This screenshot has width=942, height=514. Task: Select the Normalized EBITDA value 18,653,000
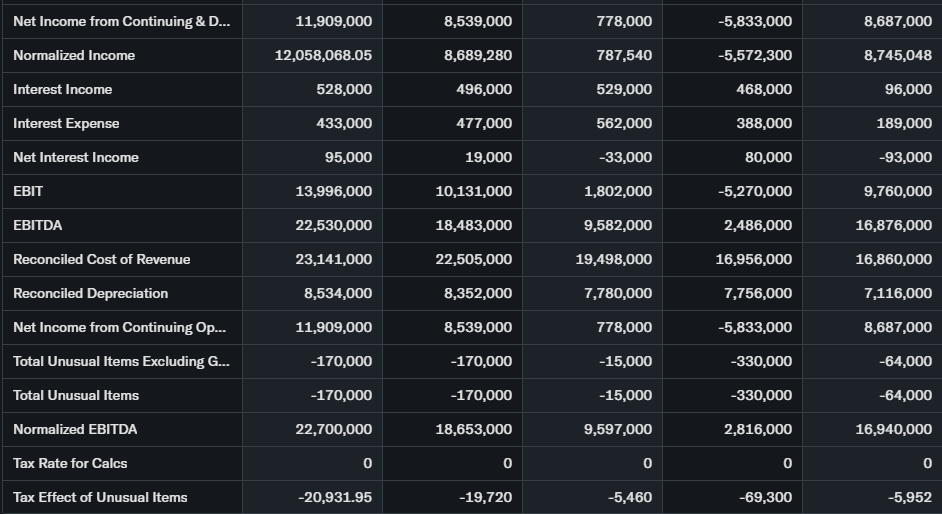474,430
